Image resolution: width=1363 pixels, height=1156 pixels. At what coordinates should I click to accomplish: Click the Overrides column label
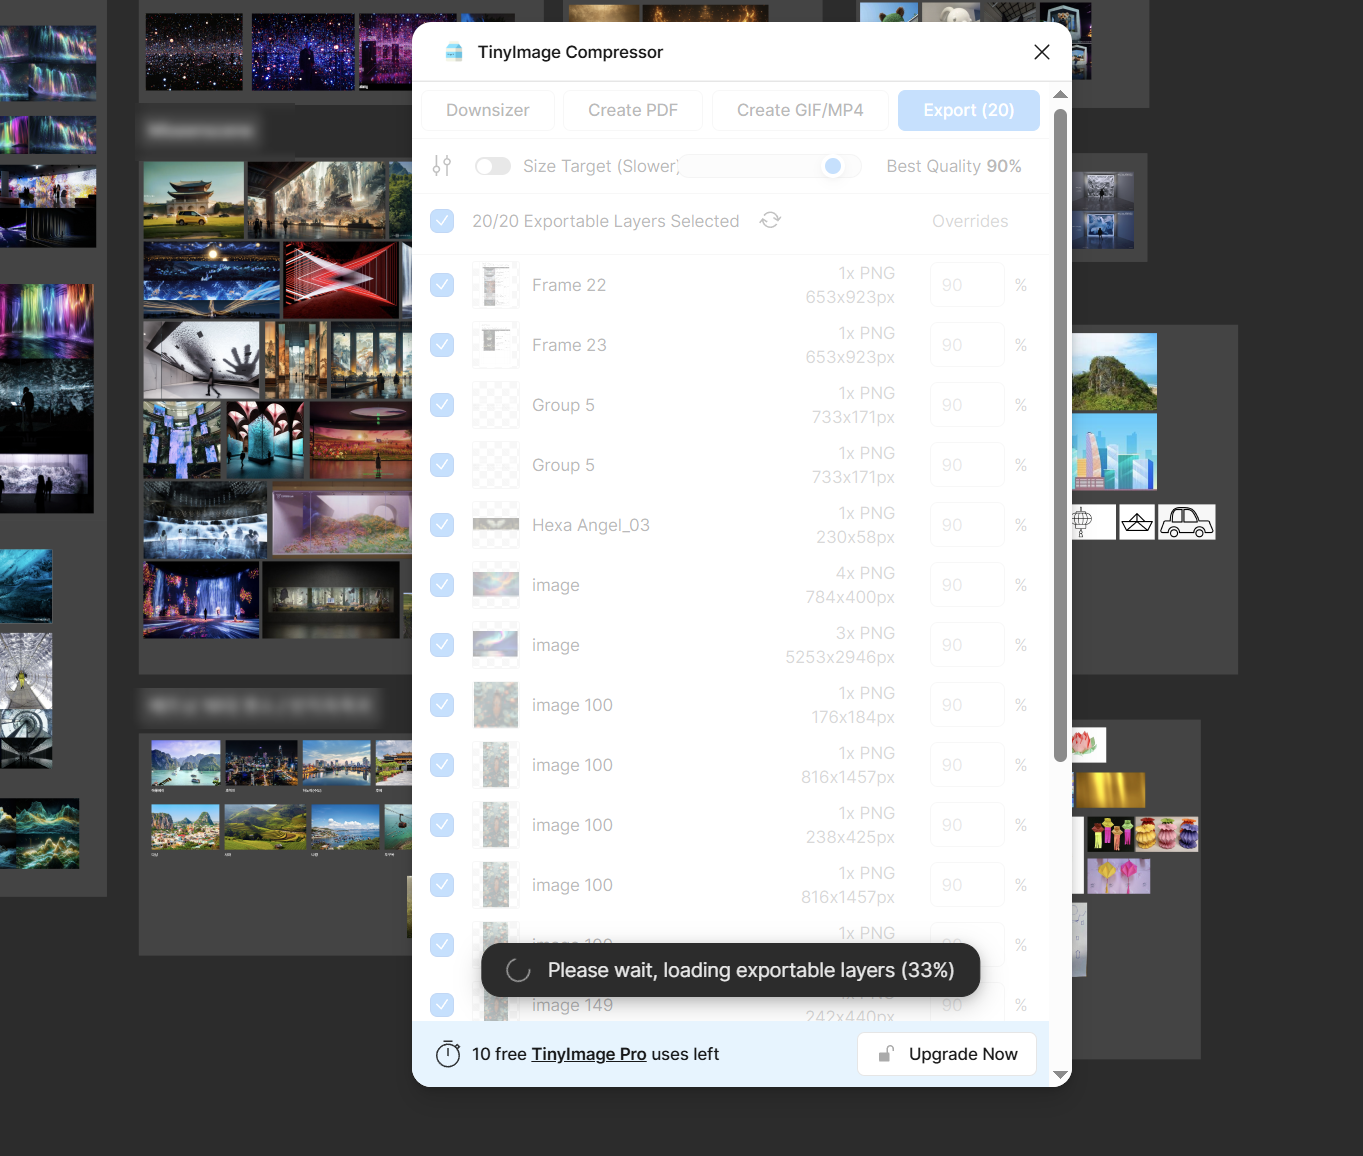tap(970, 221)
